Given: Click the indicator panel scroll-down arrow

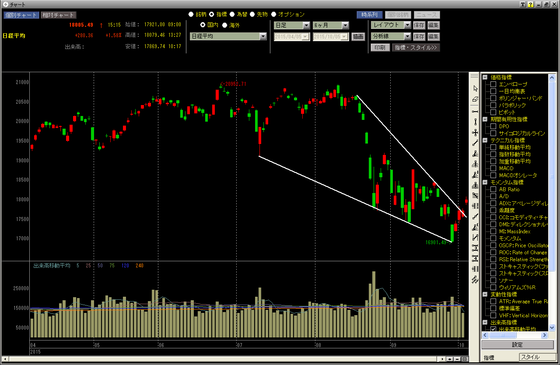Looking at the screenshot, I should (552, 327).
